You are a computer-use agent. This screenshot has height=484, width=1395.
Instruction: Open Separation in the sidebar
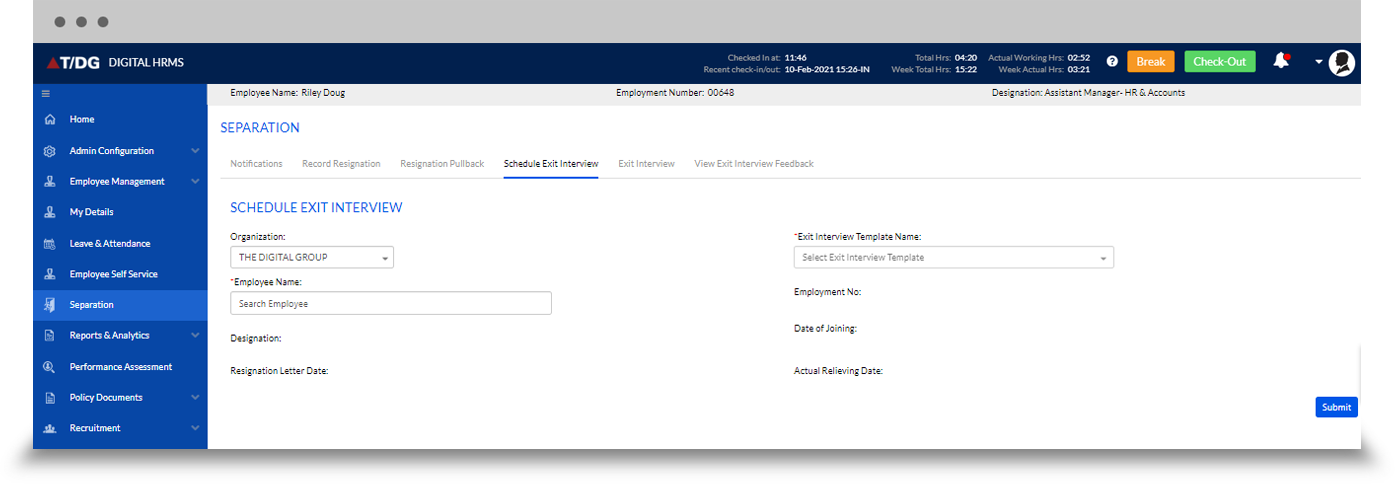120,305
